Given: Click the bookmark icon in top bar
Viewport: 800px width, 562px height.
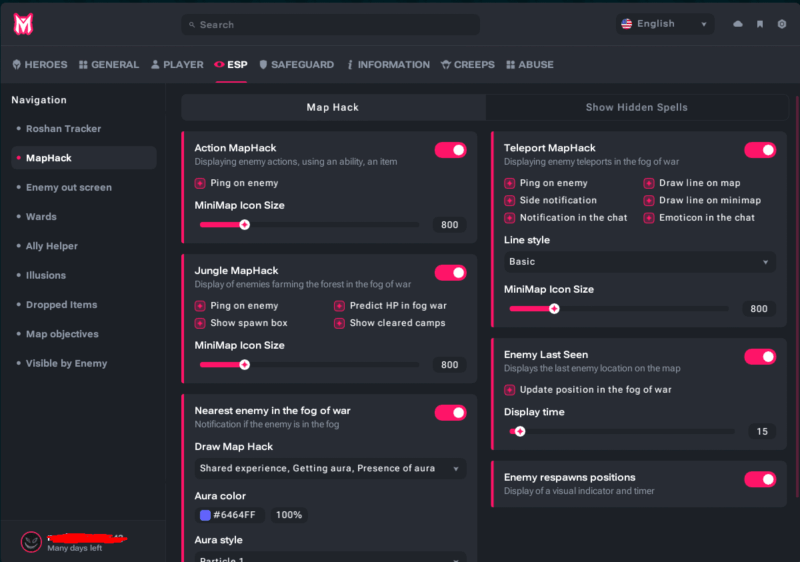Looking at the screenshot, I should [x=760, y=24].
